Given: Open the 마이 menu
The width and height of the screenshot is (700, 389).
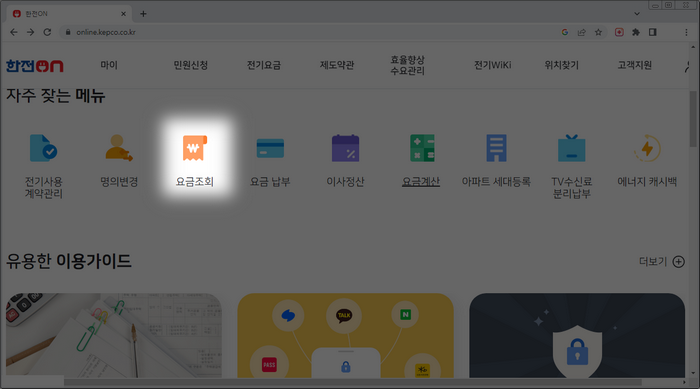Looking at the screenshot, I should [x=109, y=65].
